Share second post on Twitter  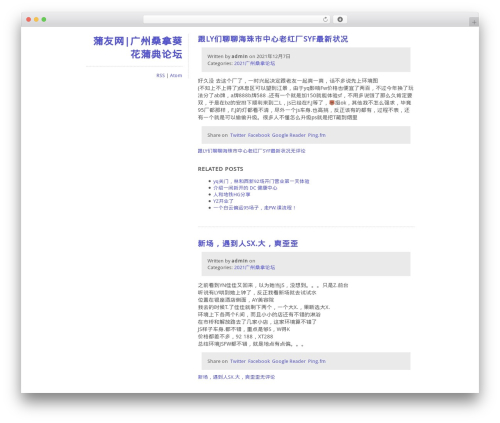tap(238, 361)
